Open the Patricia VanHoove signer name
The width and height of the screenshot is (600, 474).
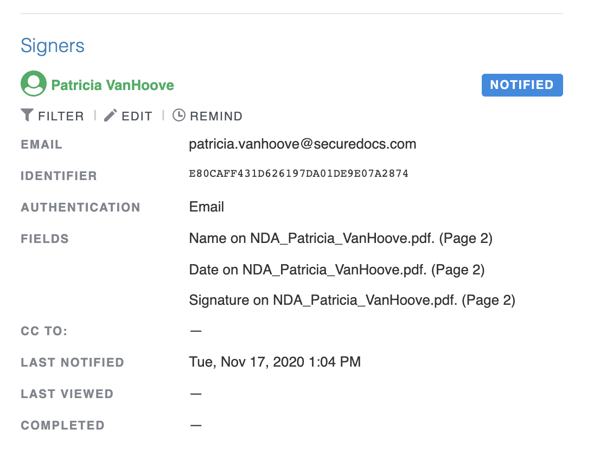point(112,85)
